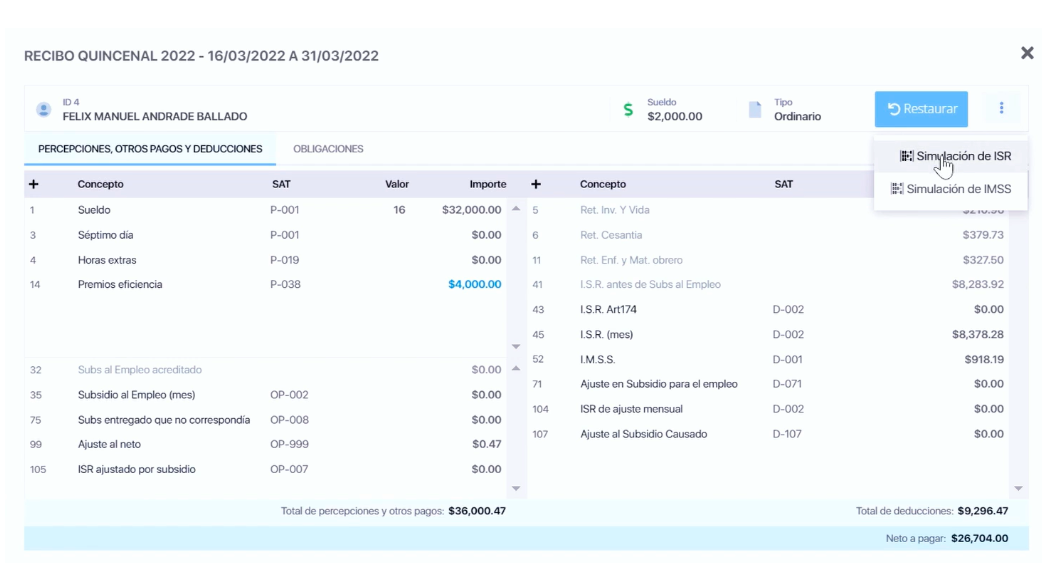Click the green dollar Sueldo icon

point(628,110)
